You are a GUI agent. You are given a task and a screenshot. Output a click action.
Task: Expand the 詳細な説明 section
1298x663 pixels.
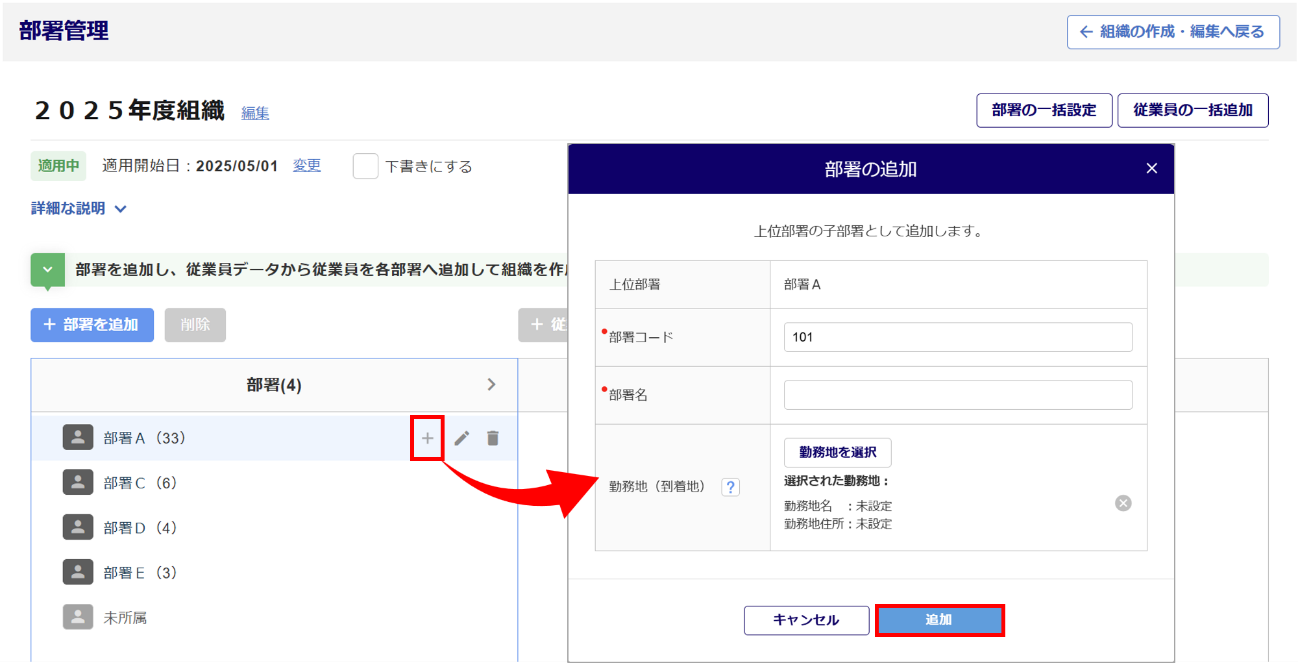coord(79,209)
